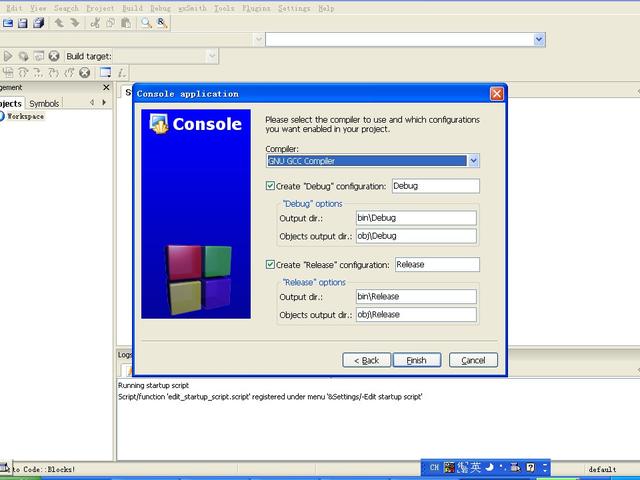
Task: Uncheck Create "Debug" configuration checkbox
Action: 270,186
